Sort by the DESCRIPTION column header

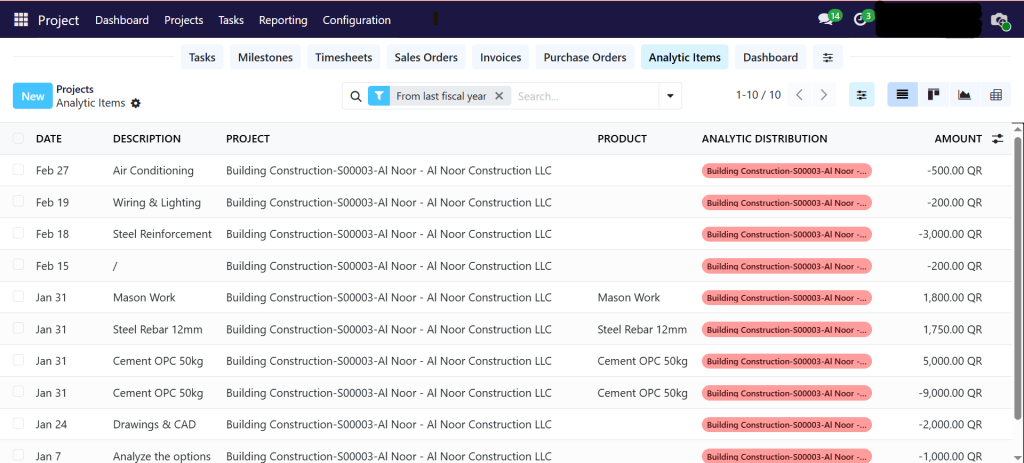147,138
